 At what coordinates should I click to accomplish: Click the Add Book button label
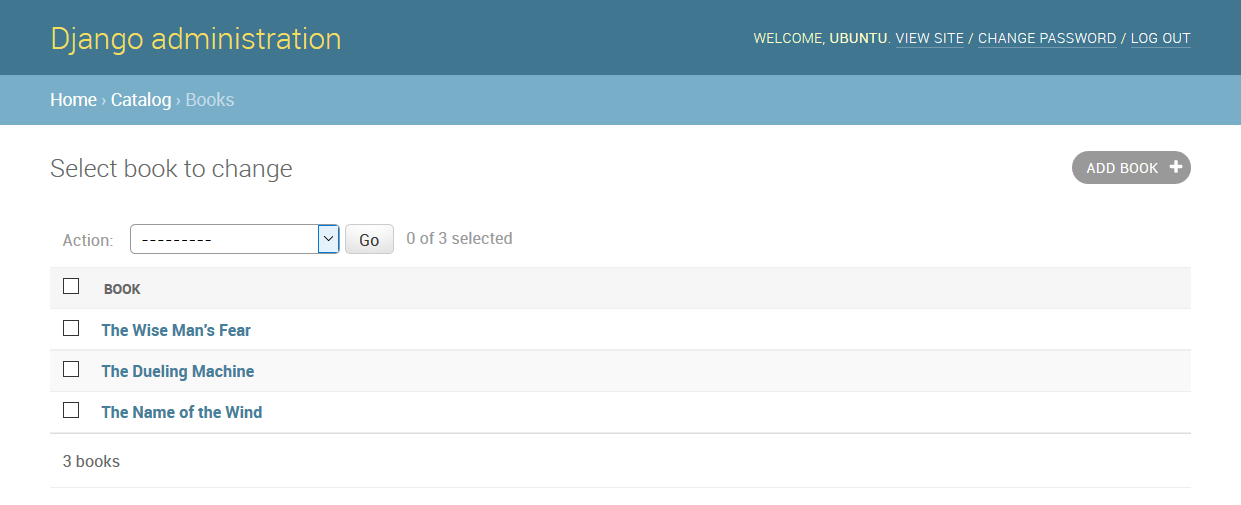[x=1122, y=168]
